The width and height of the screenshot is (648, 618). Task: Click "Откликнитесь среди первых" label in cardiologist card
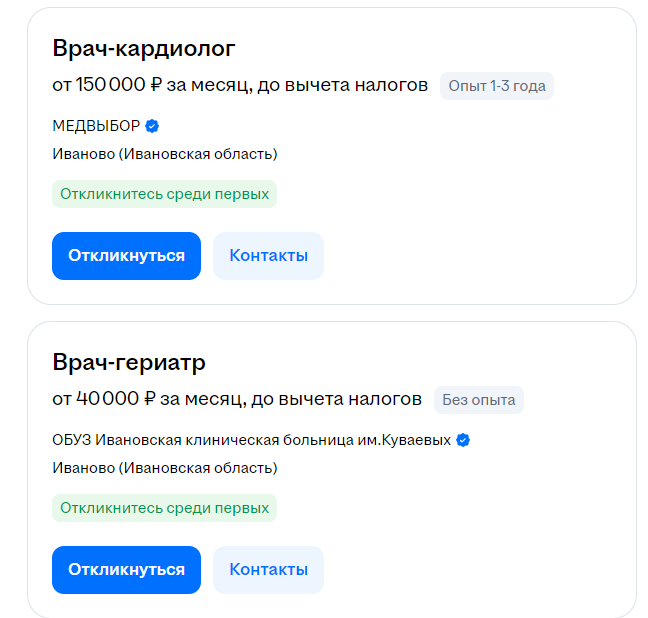point(164,194)
